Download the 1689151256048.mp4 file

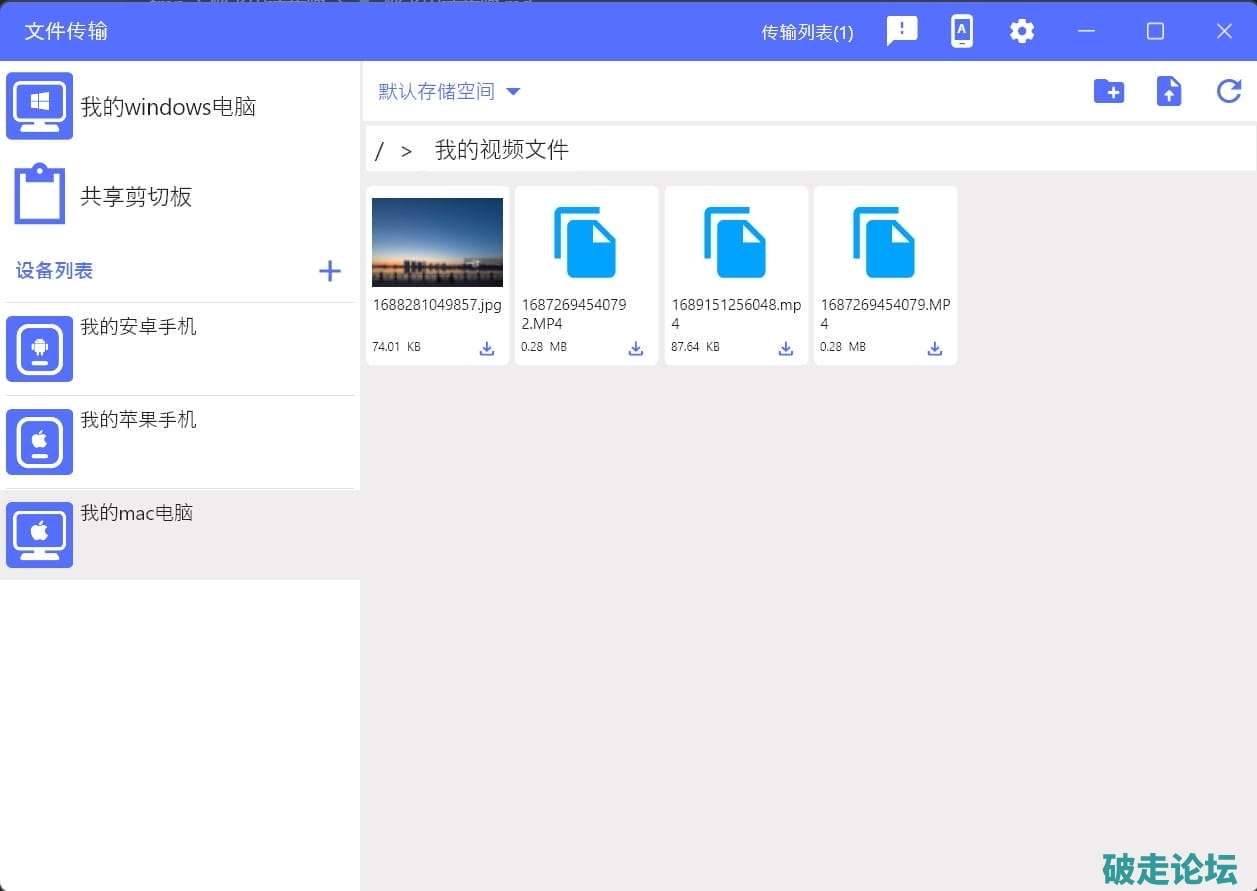pyautogui.click(x=785, y=348)
